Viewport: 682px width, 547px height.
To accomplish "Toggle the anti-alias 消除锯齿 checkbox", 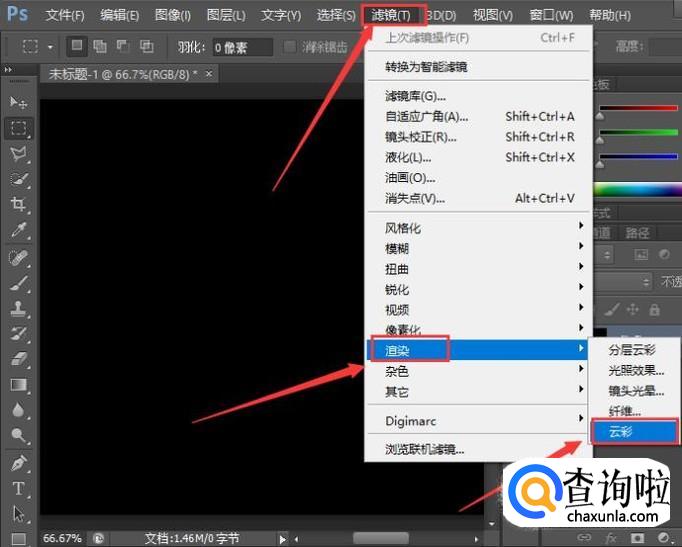I will 289,46.
